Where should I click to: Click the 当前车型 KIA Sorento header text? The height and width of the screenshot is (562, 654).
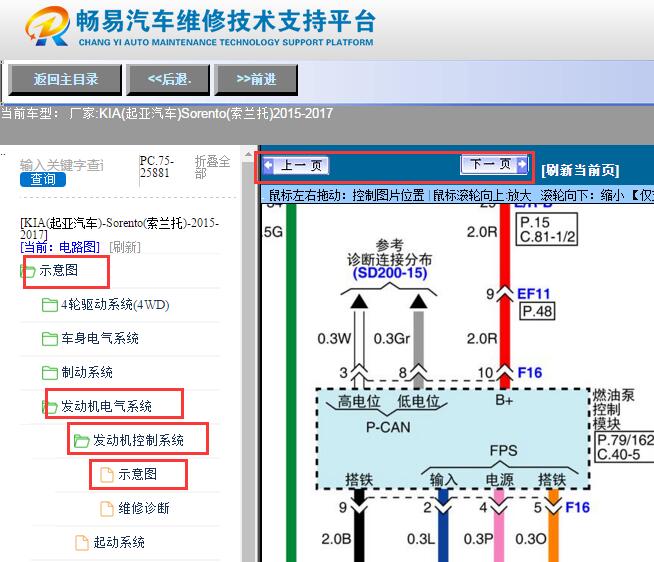pyautogui.click(x=167, y=113)
